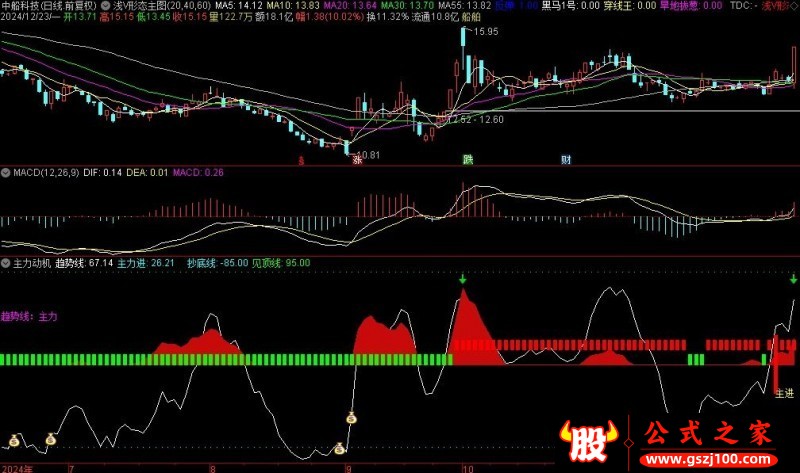This screenshot has width=800, height=473.
Task: Click the MACD(12,26,9) indicator name
Action: [x=46, y=173]
